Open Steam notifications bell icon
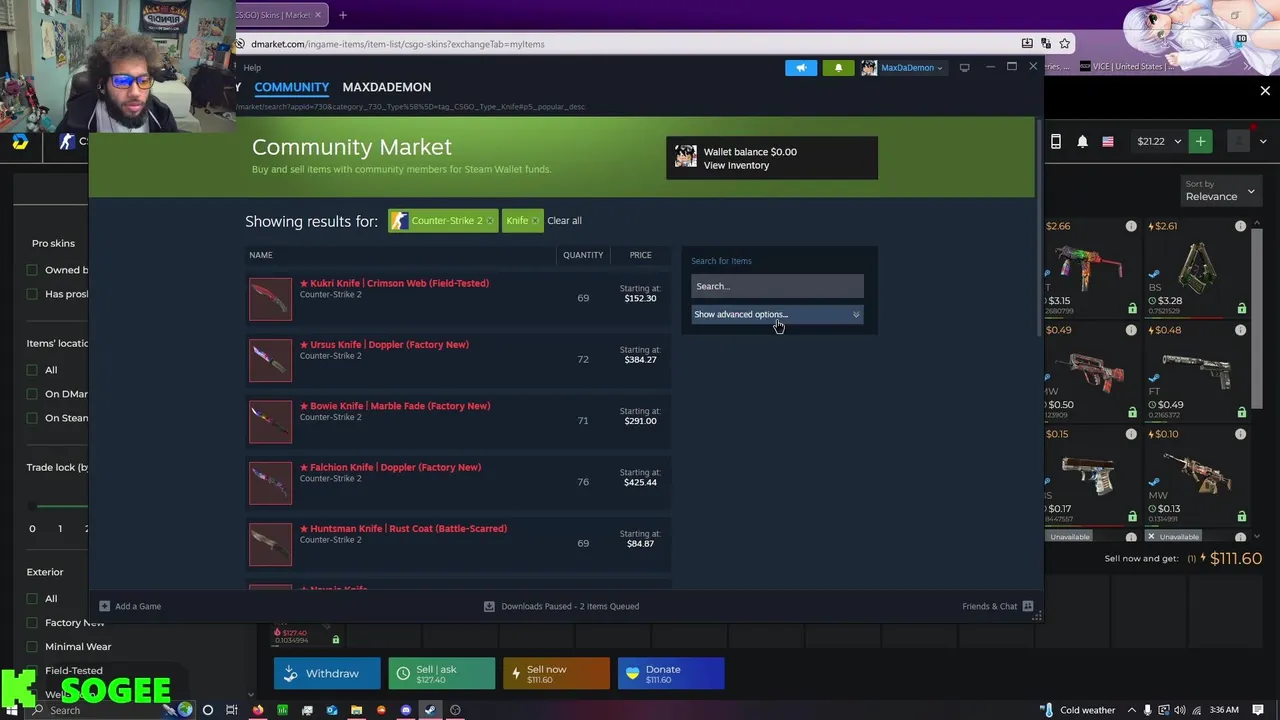The image size is (1280, 720). tap(838, 68)
